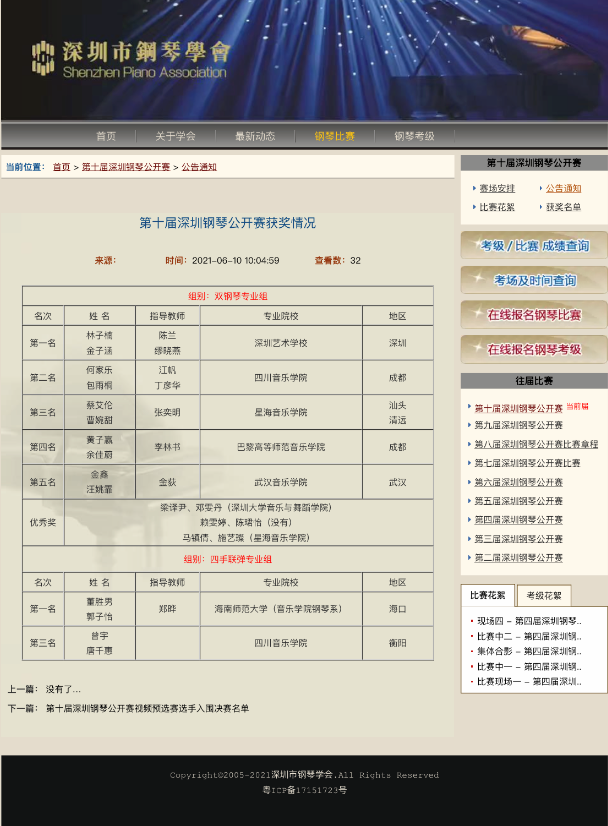Click the Shenzhen Piano Association logo
Screen dimensions: 608x826
(x=131, y=58)
